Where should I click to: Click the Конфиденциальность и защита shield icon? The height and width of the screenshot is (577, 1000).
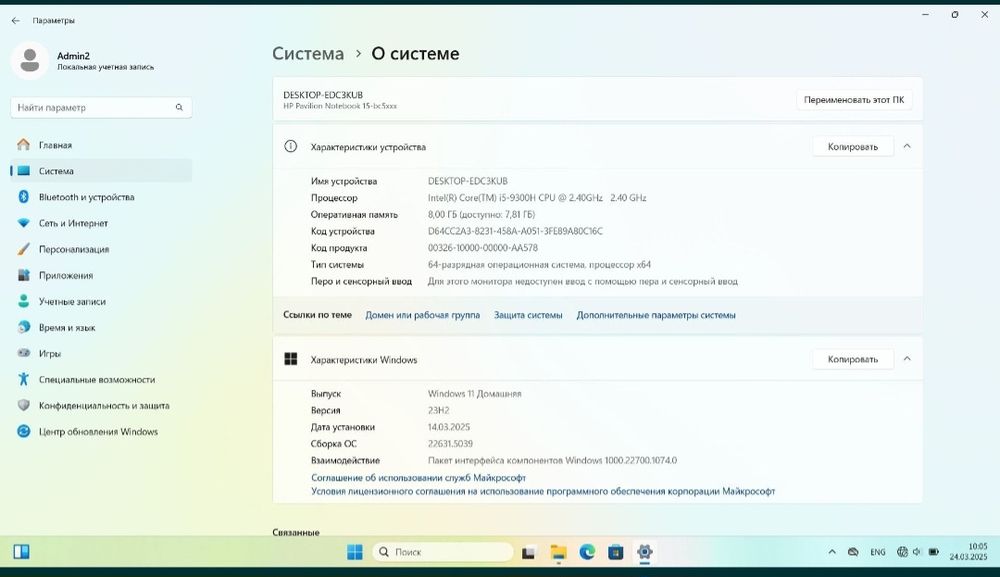pos(24,405)
